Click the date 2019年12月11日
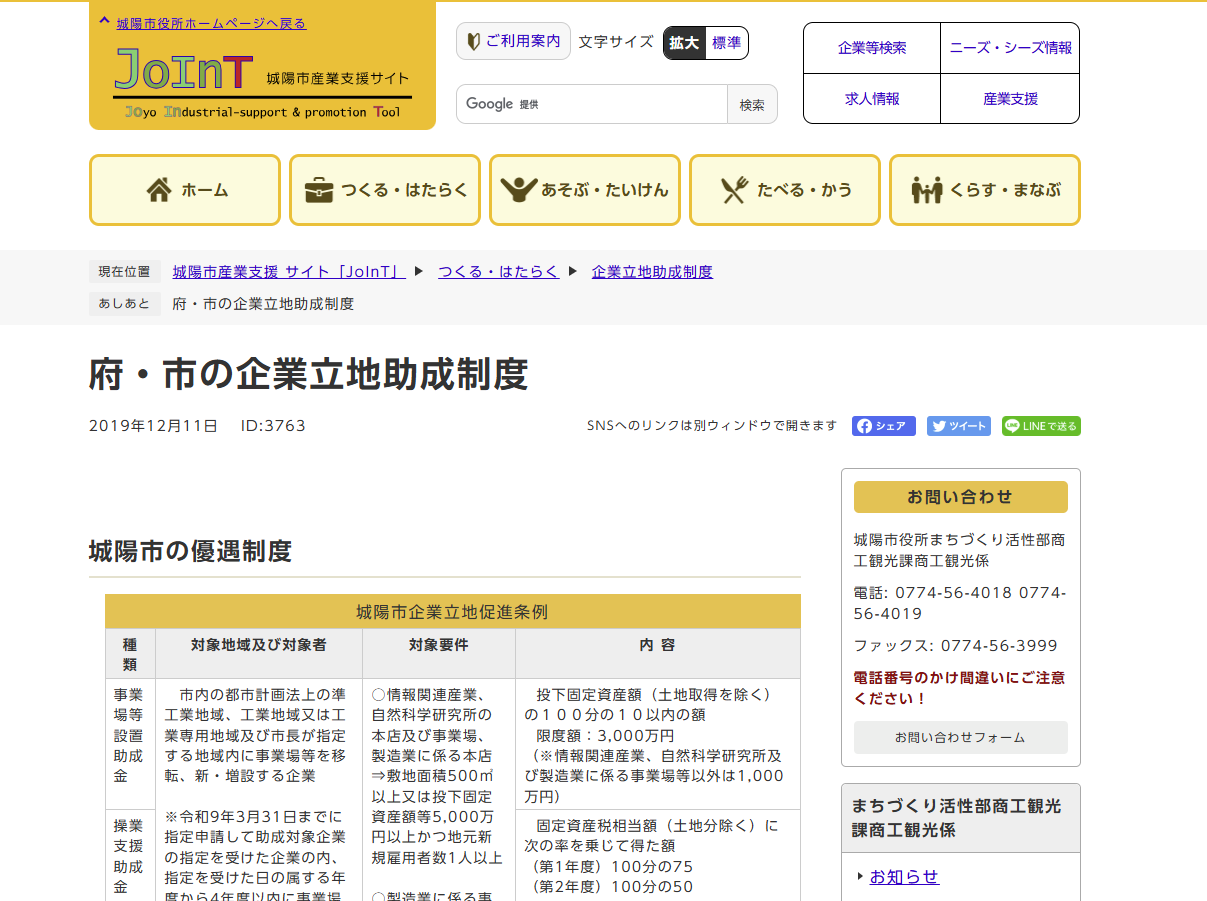The height and width of the screenshot is (901, 1207). [x=153, y=426]
